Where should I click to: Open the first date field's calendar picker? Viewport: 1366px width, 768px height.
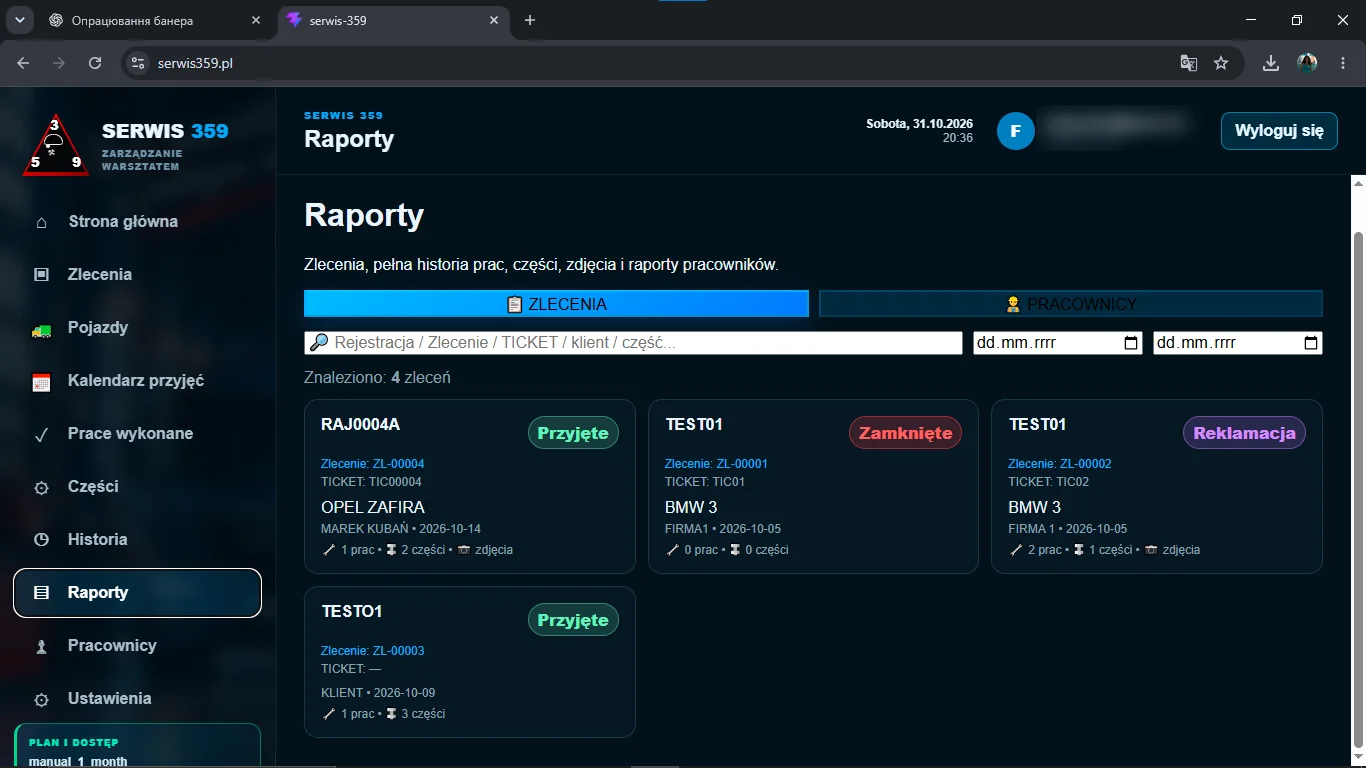tap(1131, 343)
